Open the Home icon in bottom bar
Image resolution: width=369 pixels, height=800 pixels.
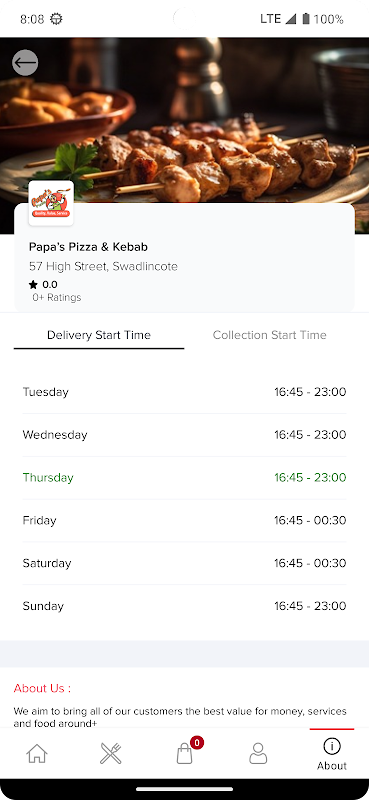(x=37, y=754)
